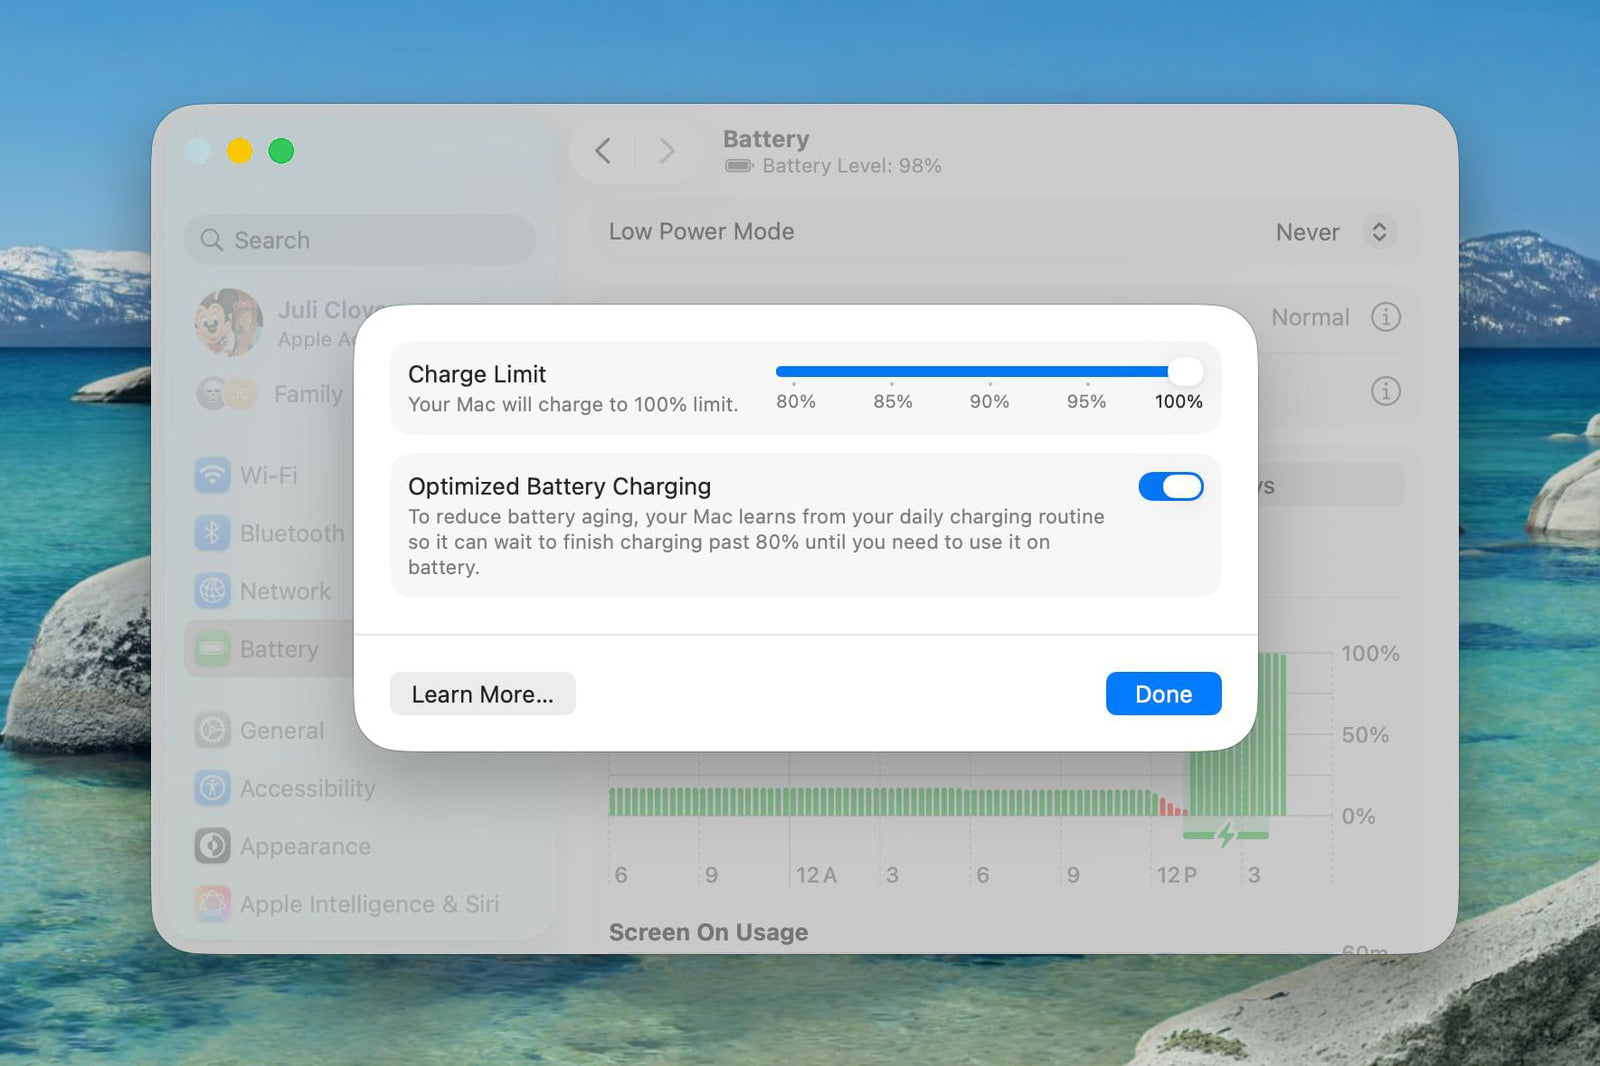Click the forward chevron in toolbar
Screen dimensions: 1600x1066
(667, 151)
